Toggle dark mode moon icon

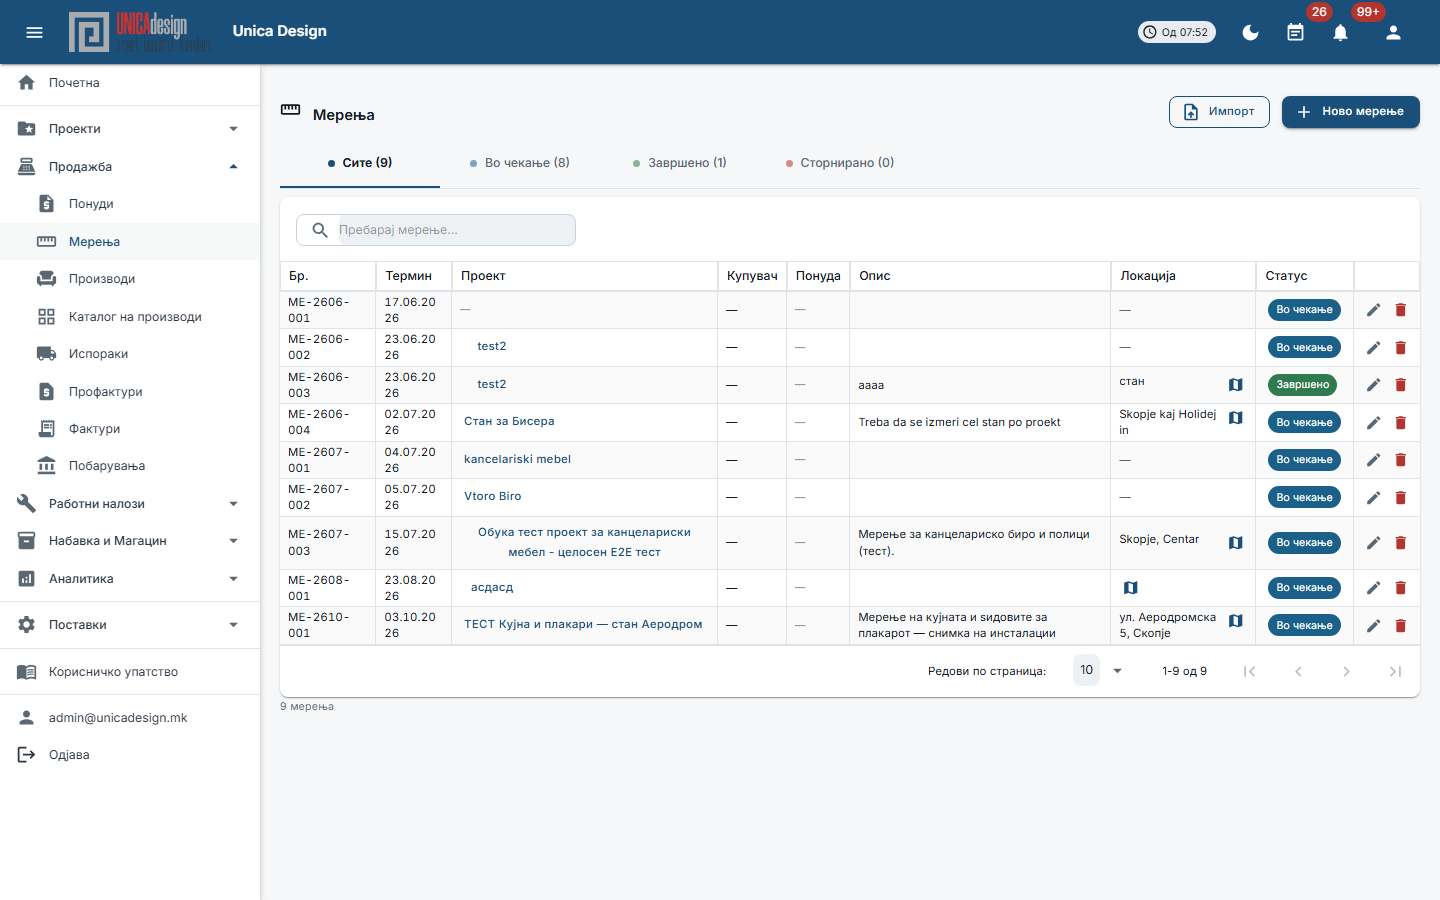[1250, 32]
